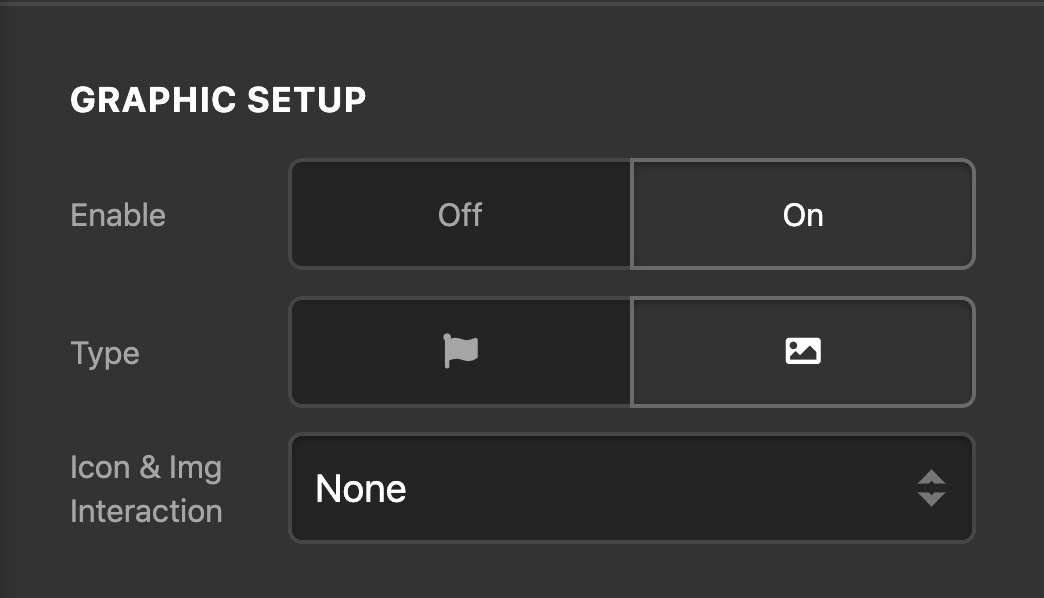Image resolution: width=1044 pixels, height=598 pixels.
Task: Click the word None in the selector
Action: click(360, 489)
